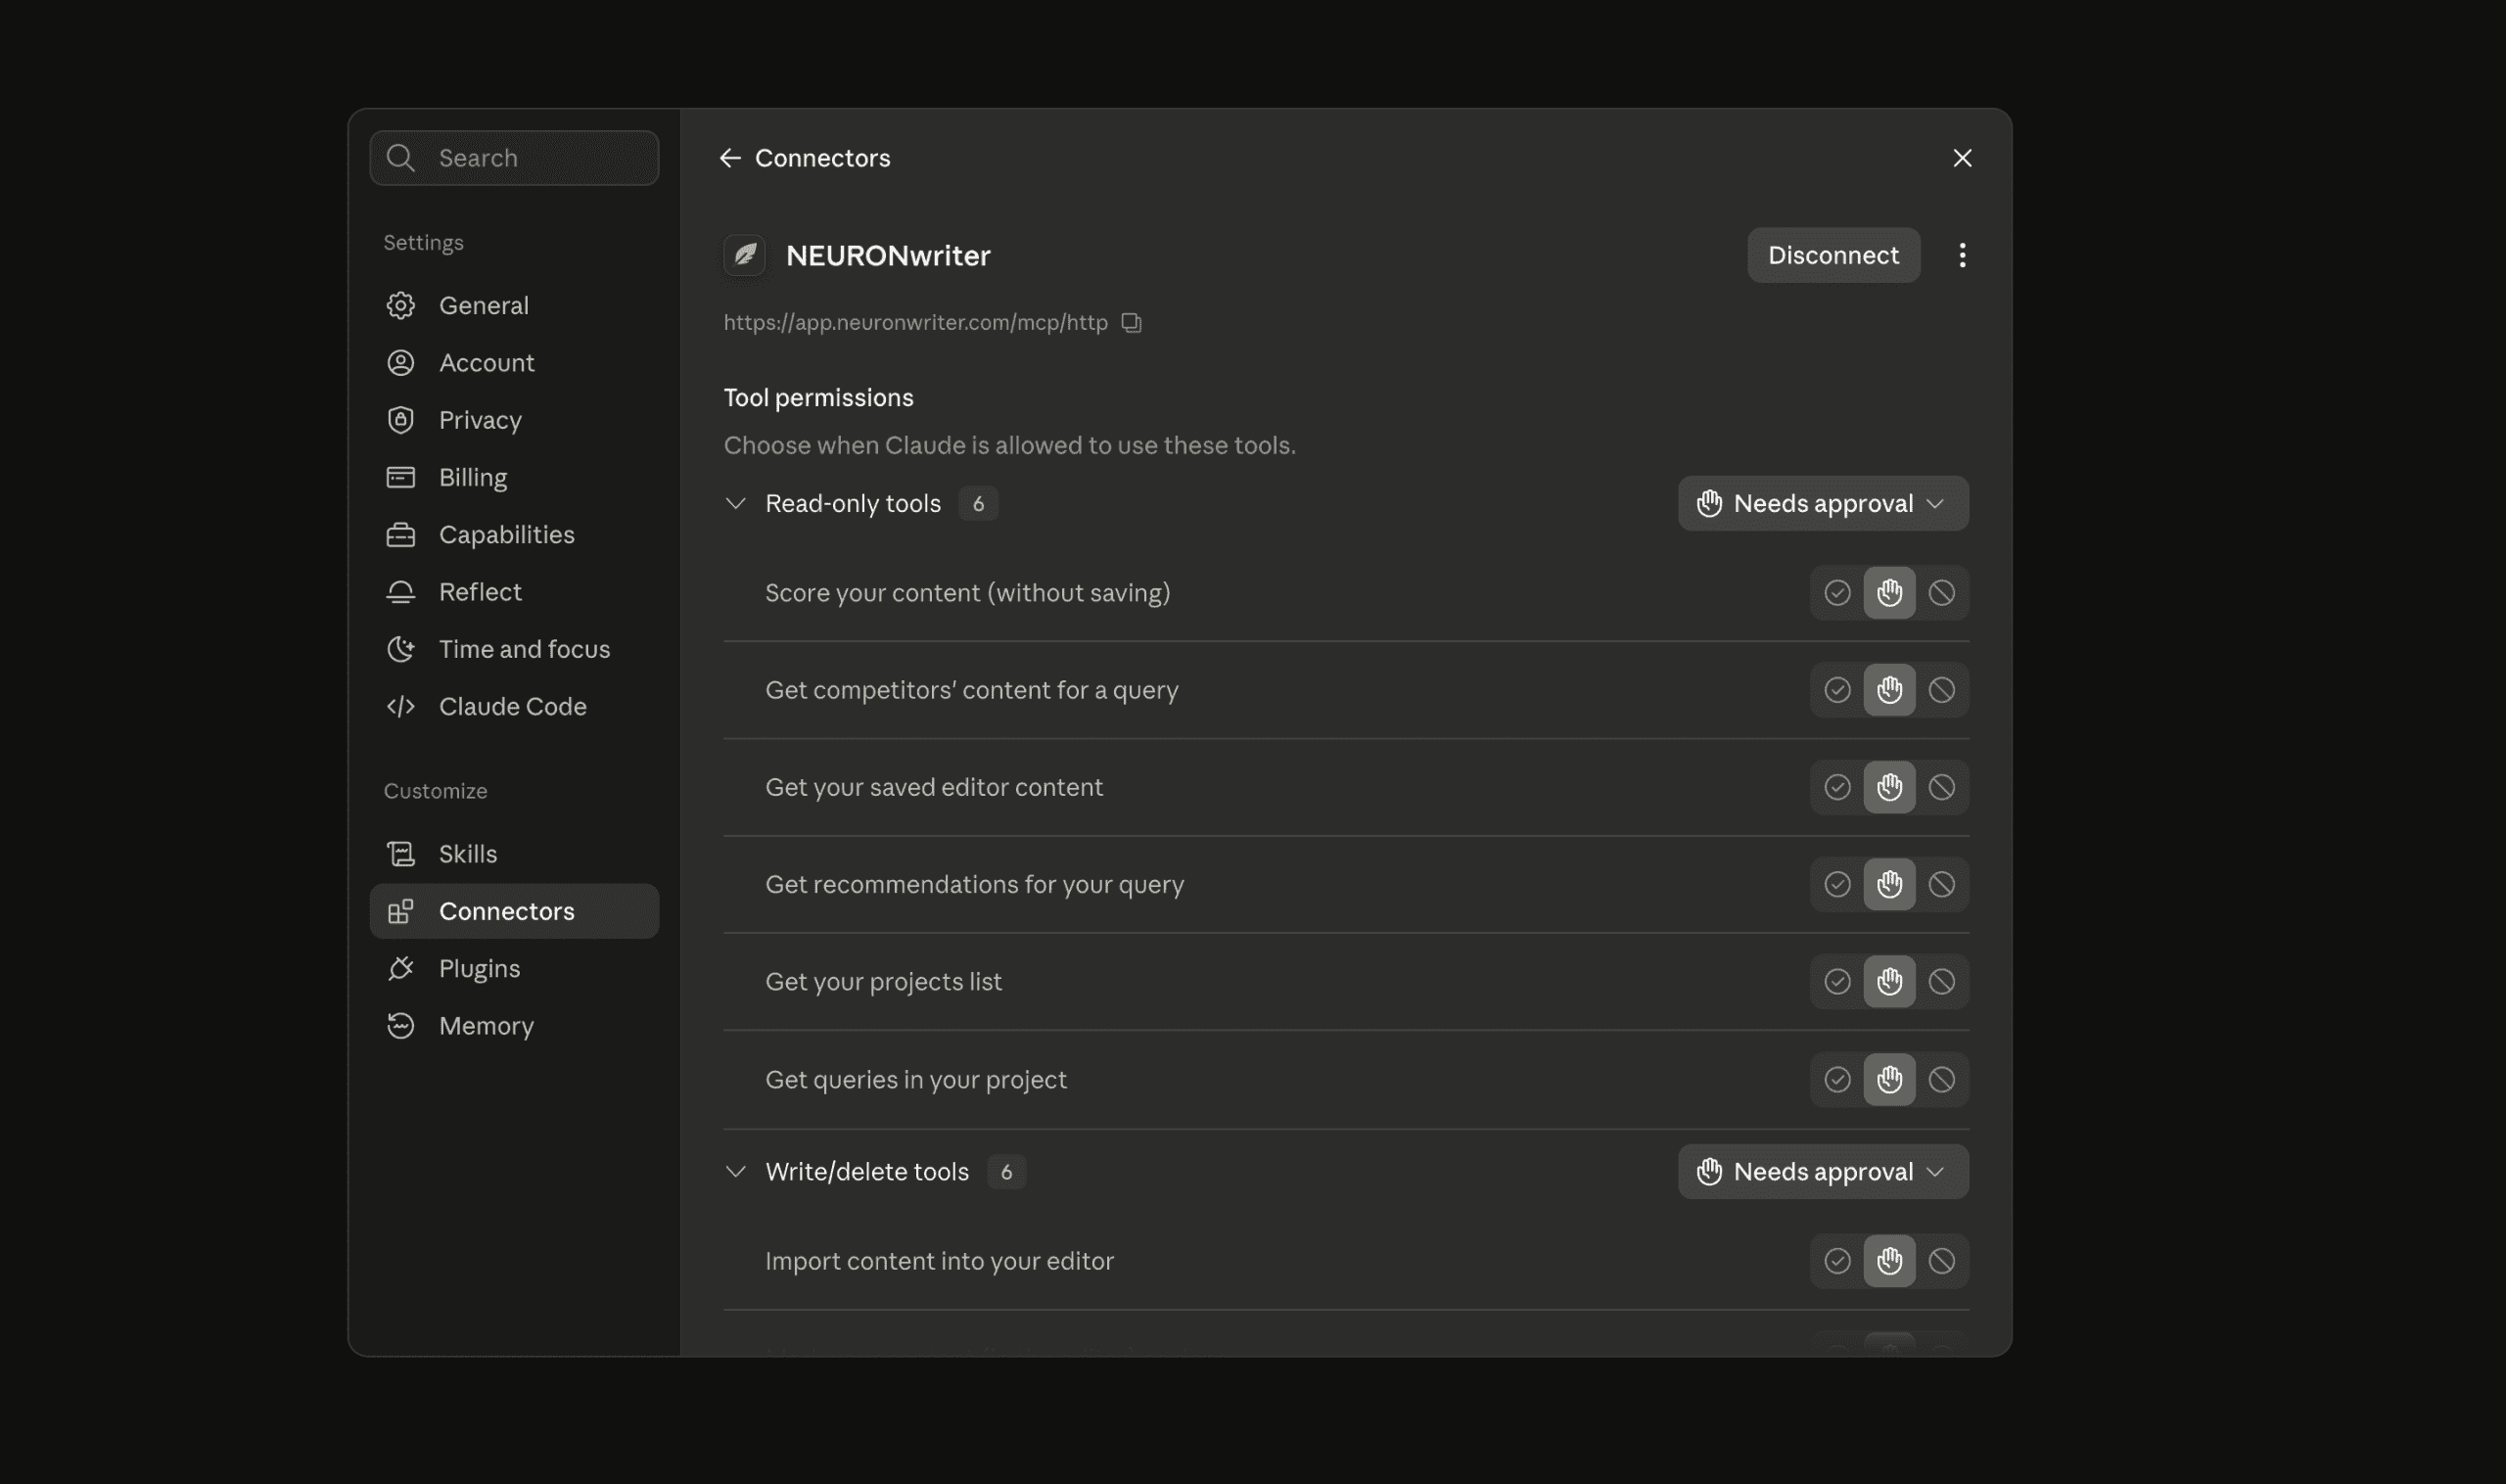Viewport: 2506px width, 1484px height.
Task: Open Write/delete tools Needs approval dropdown
Action: click(1823, 1171)
